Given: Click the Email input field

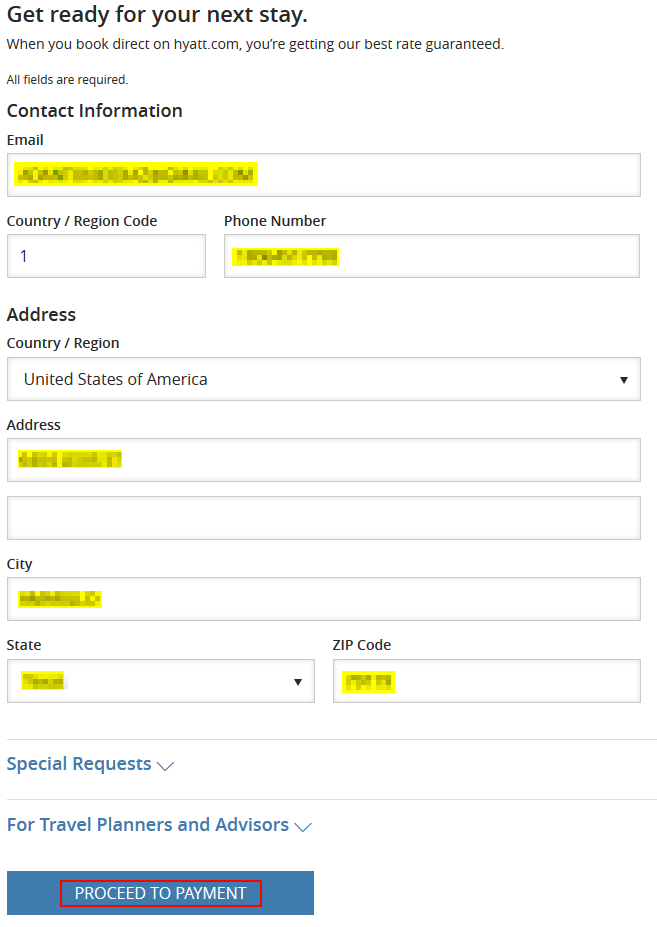Looking at the screenshot, I should click(323, 175).
